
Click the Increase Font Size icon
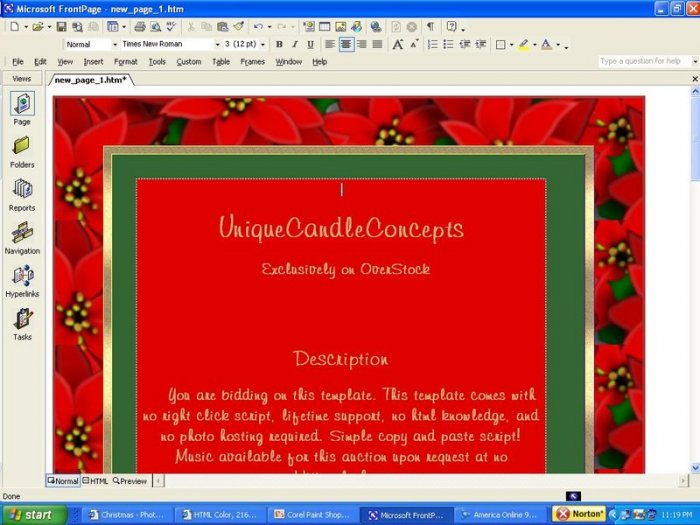coord(397,44)
